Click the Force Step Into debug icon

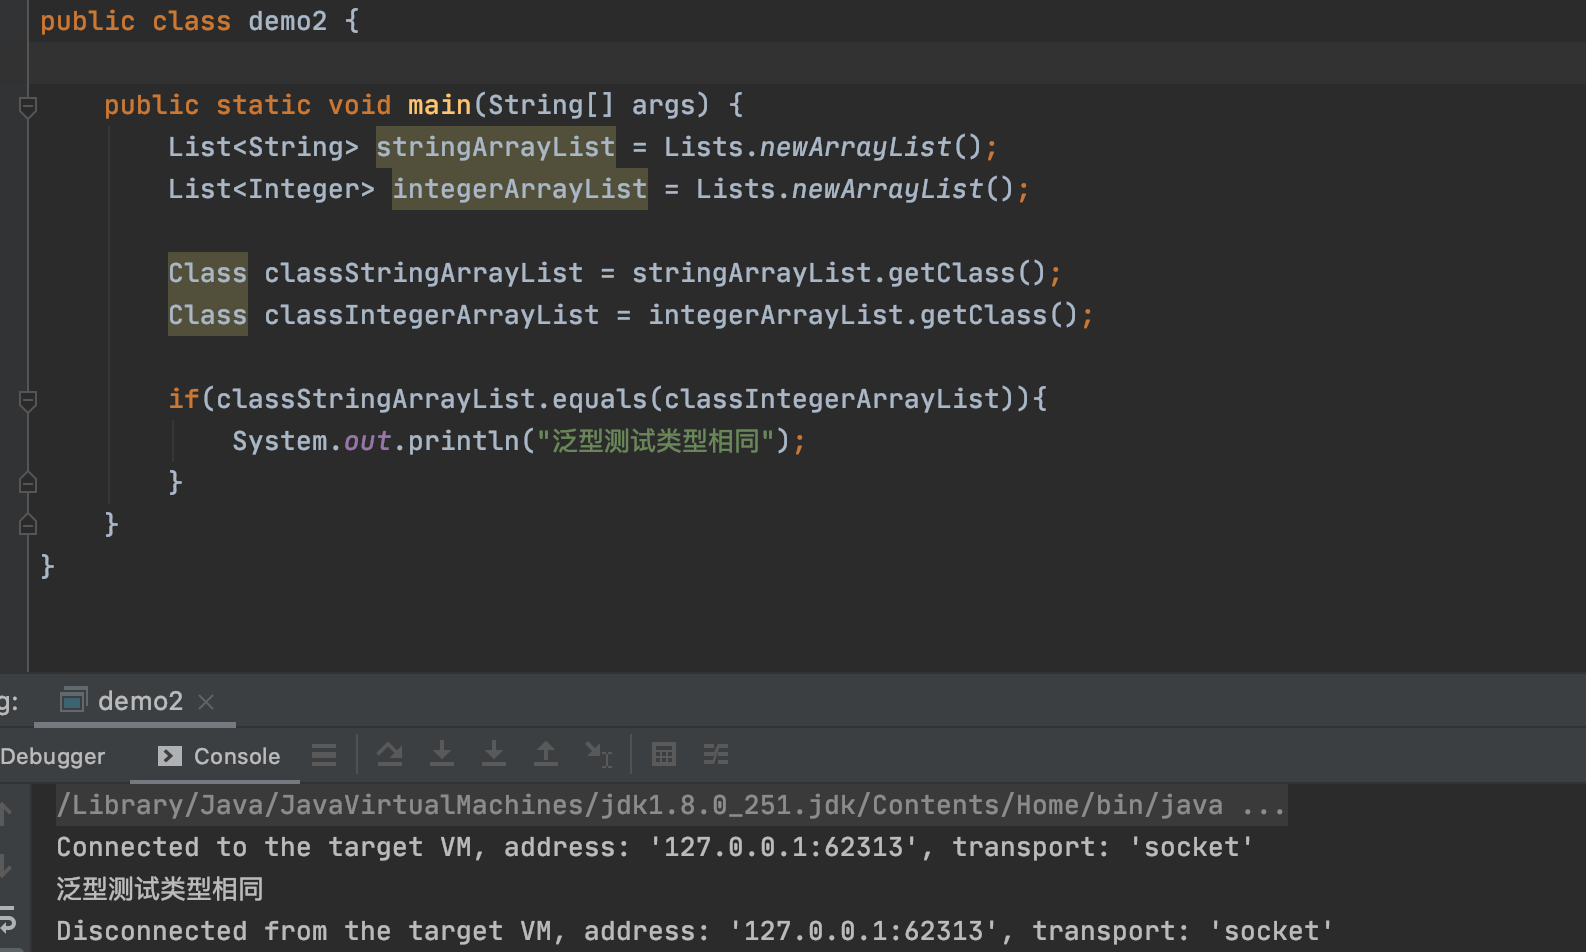click(494, 755)
